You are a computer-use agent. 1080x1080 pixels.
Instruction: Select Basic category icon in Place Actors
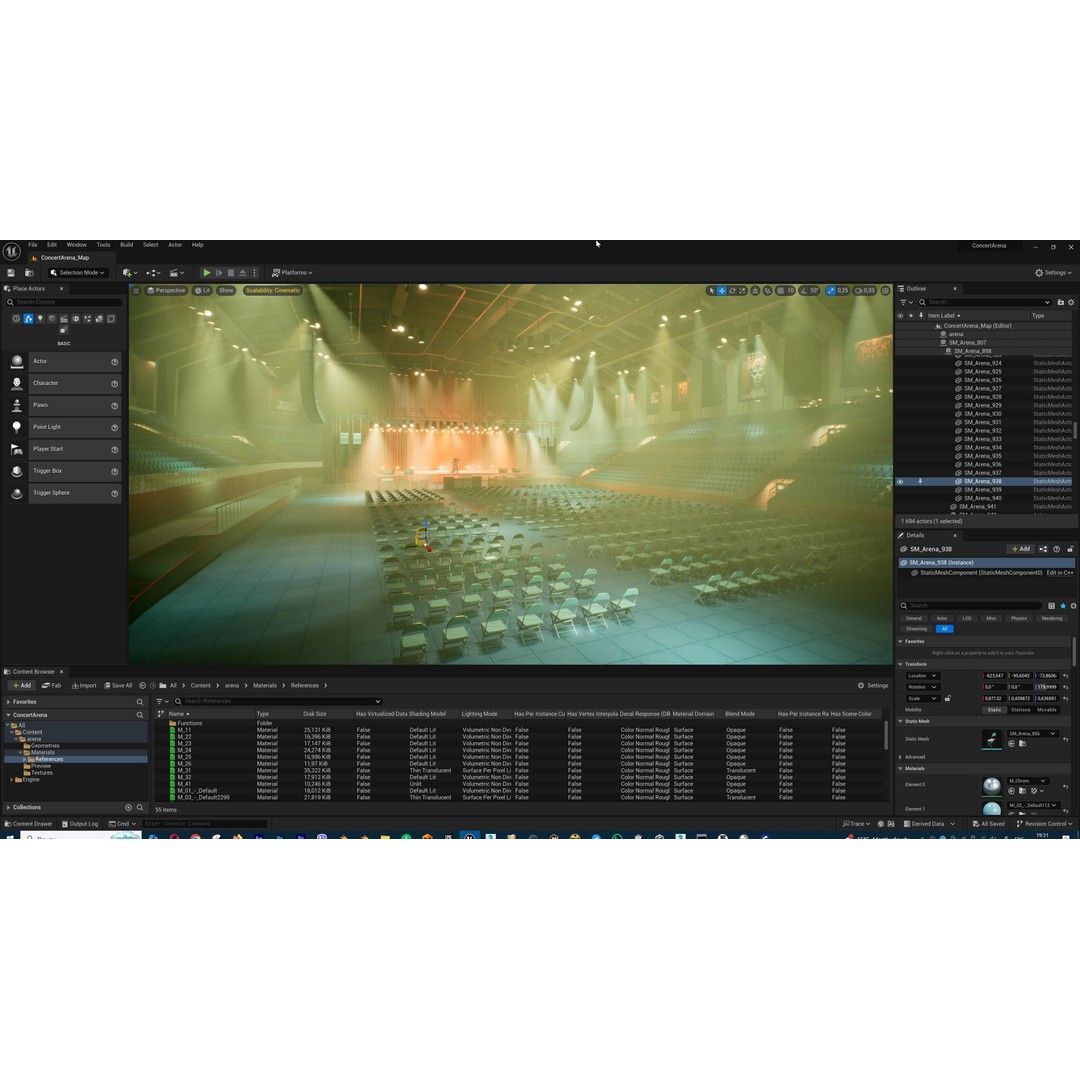coord(28,319)
